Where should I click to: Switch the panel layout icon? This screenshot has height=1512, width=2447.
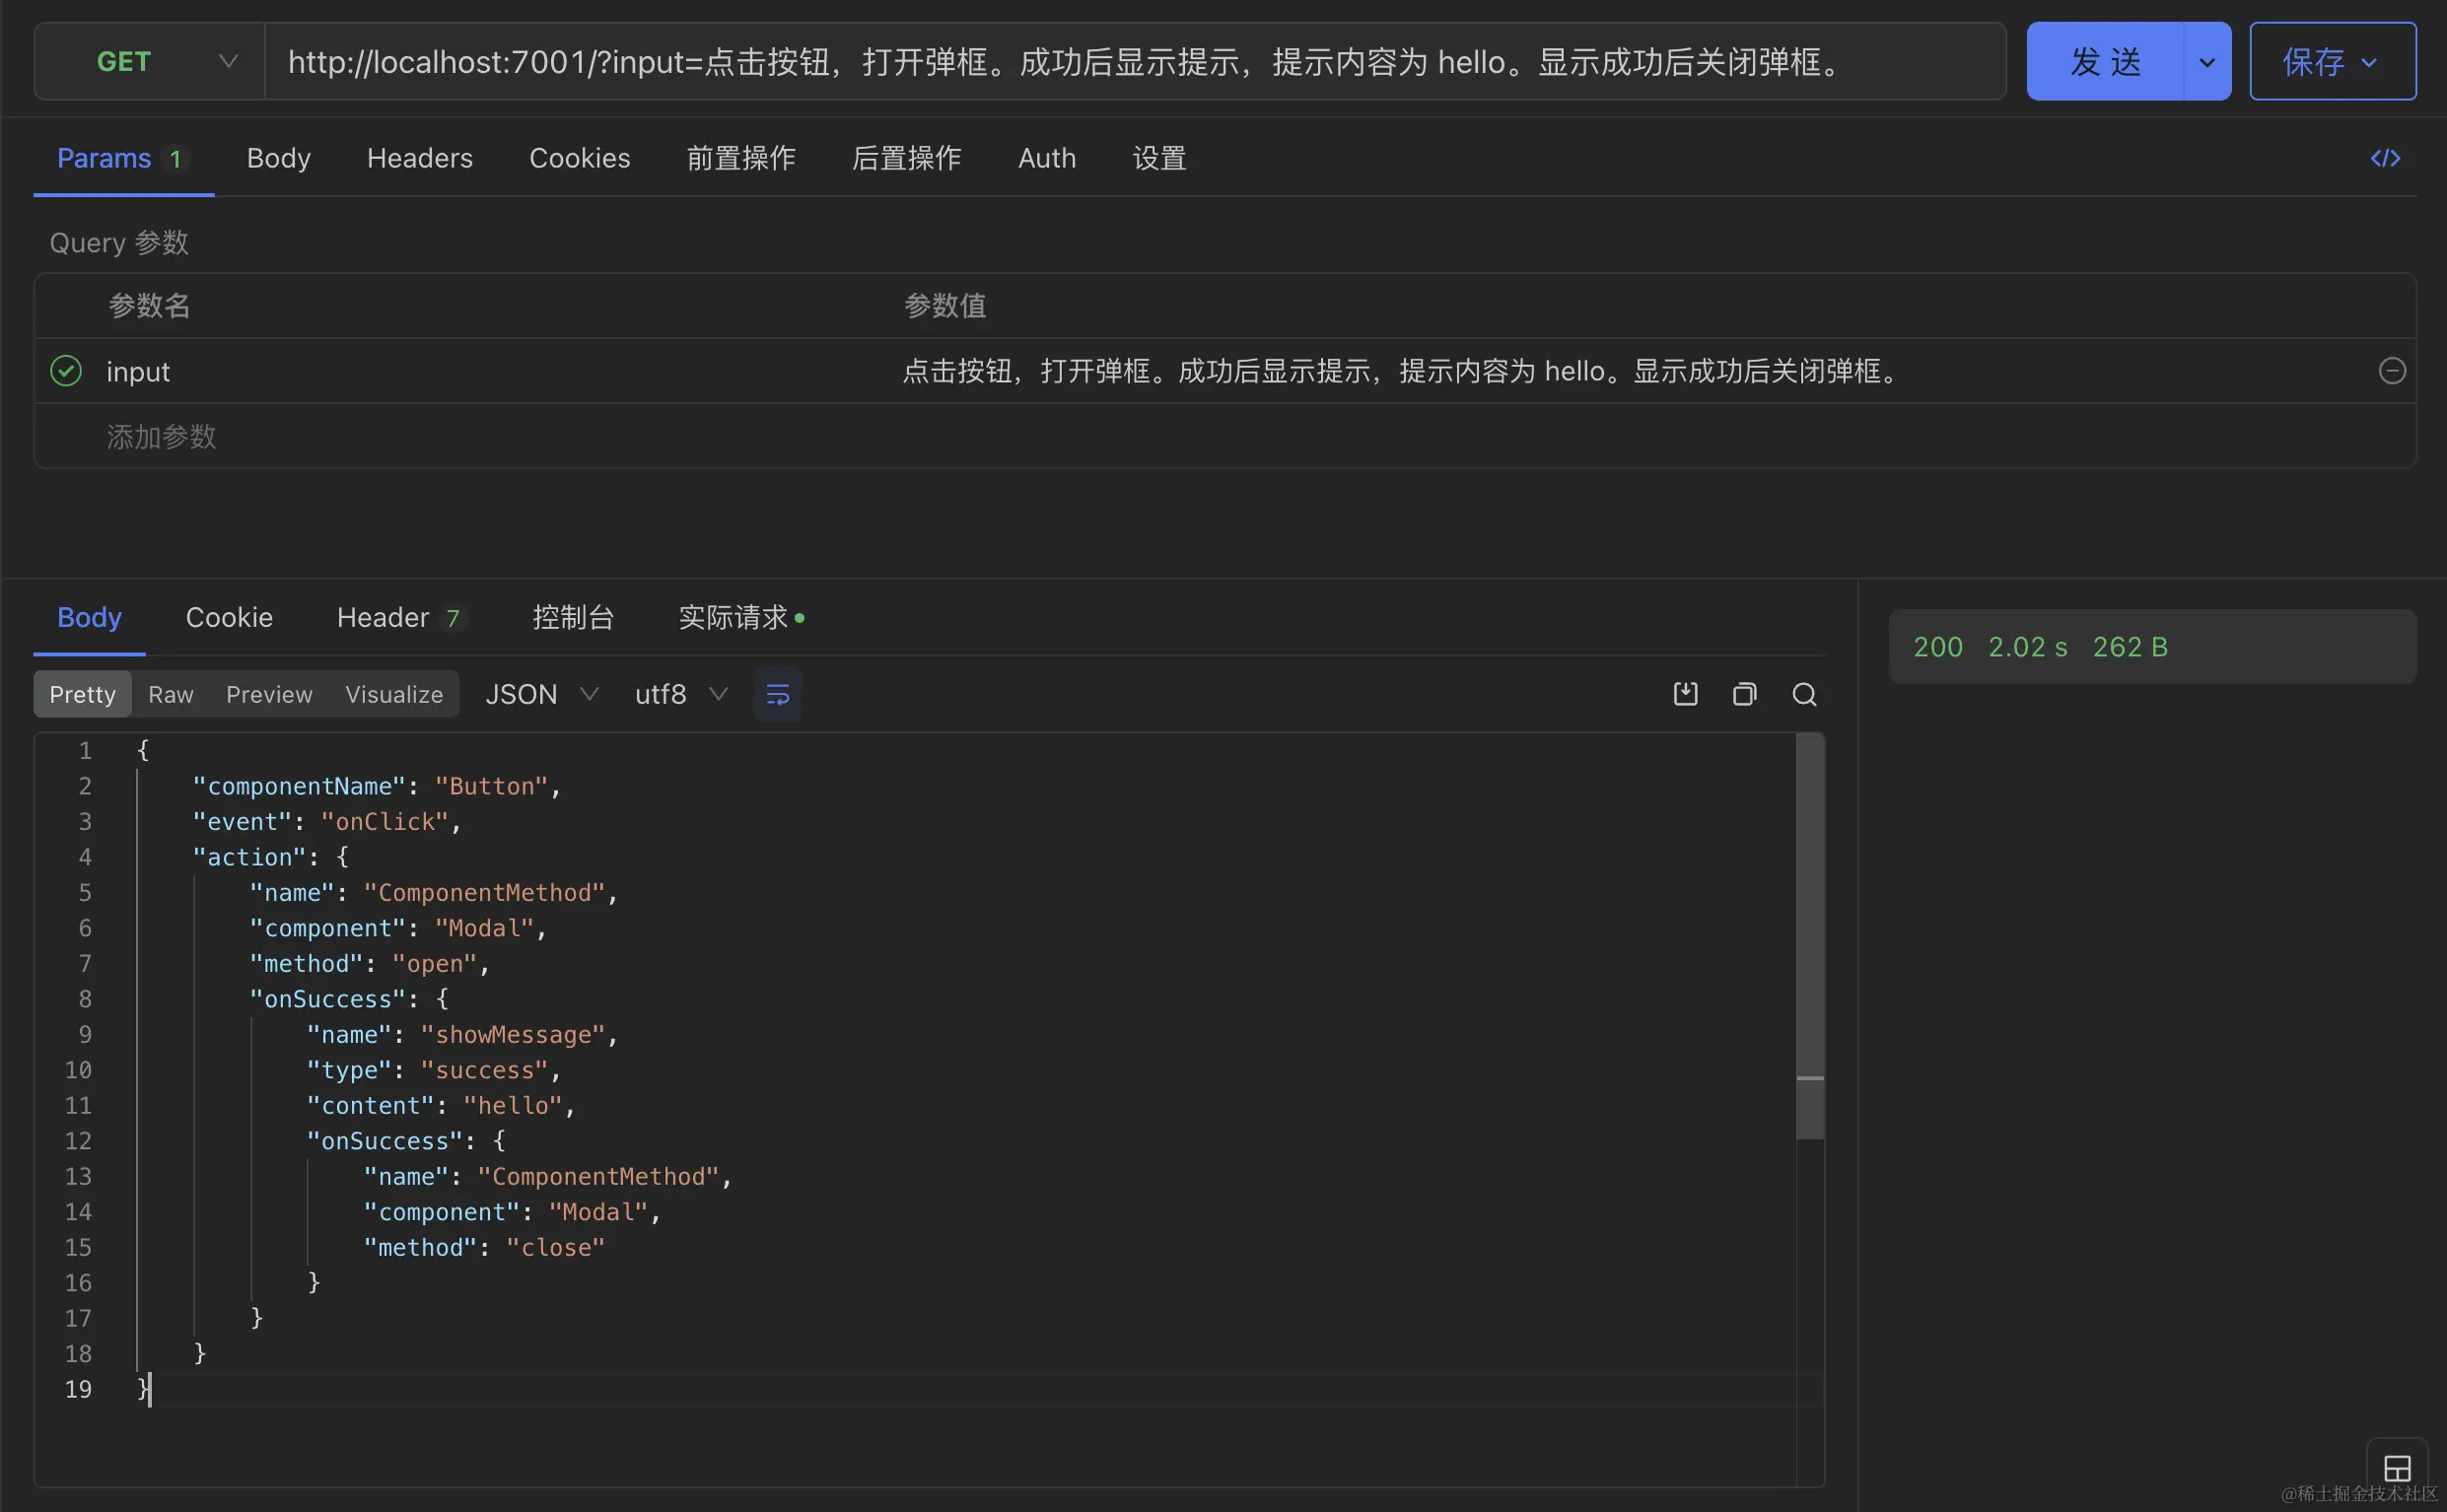(2397, 1468)
